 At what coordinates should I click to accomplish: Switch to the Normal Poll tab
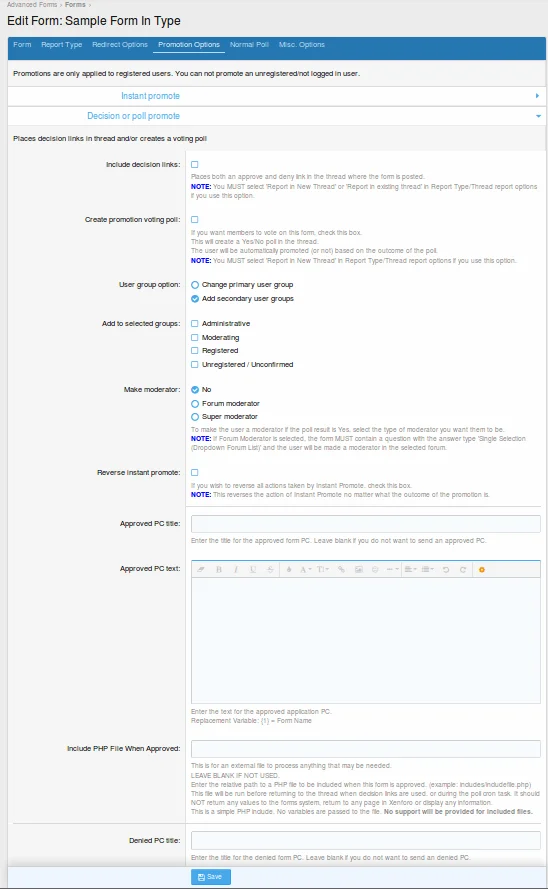249,45
